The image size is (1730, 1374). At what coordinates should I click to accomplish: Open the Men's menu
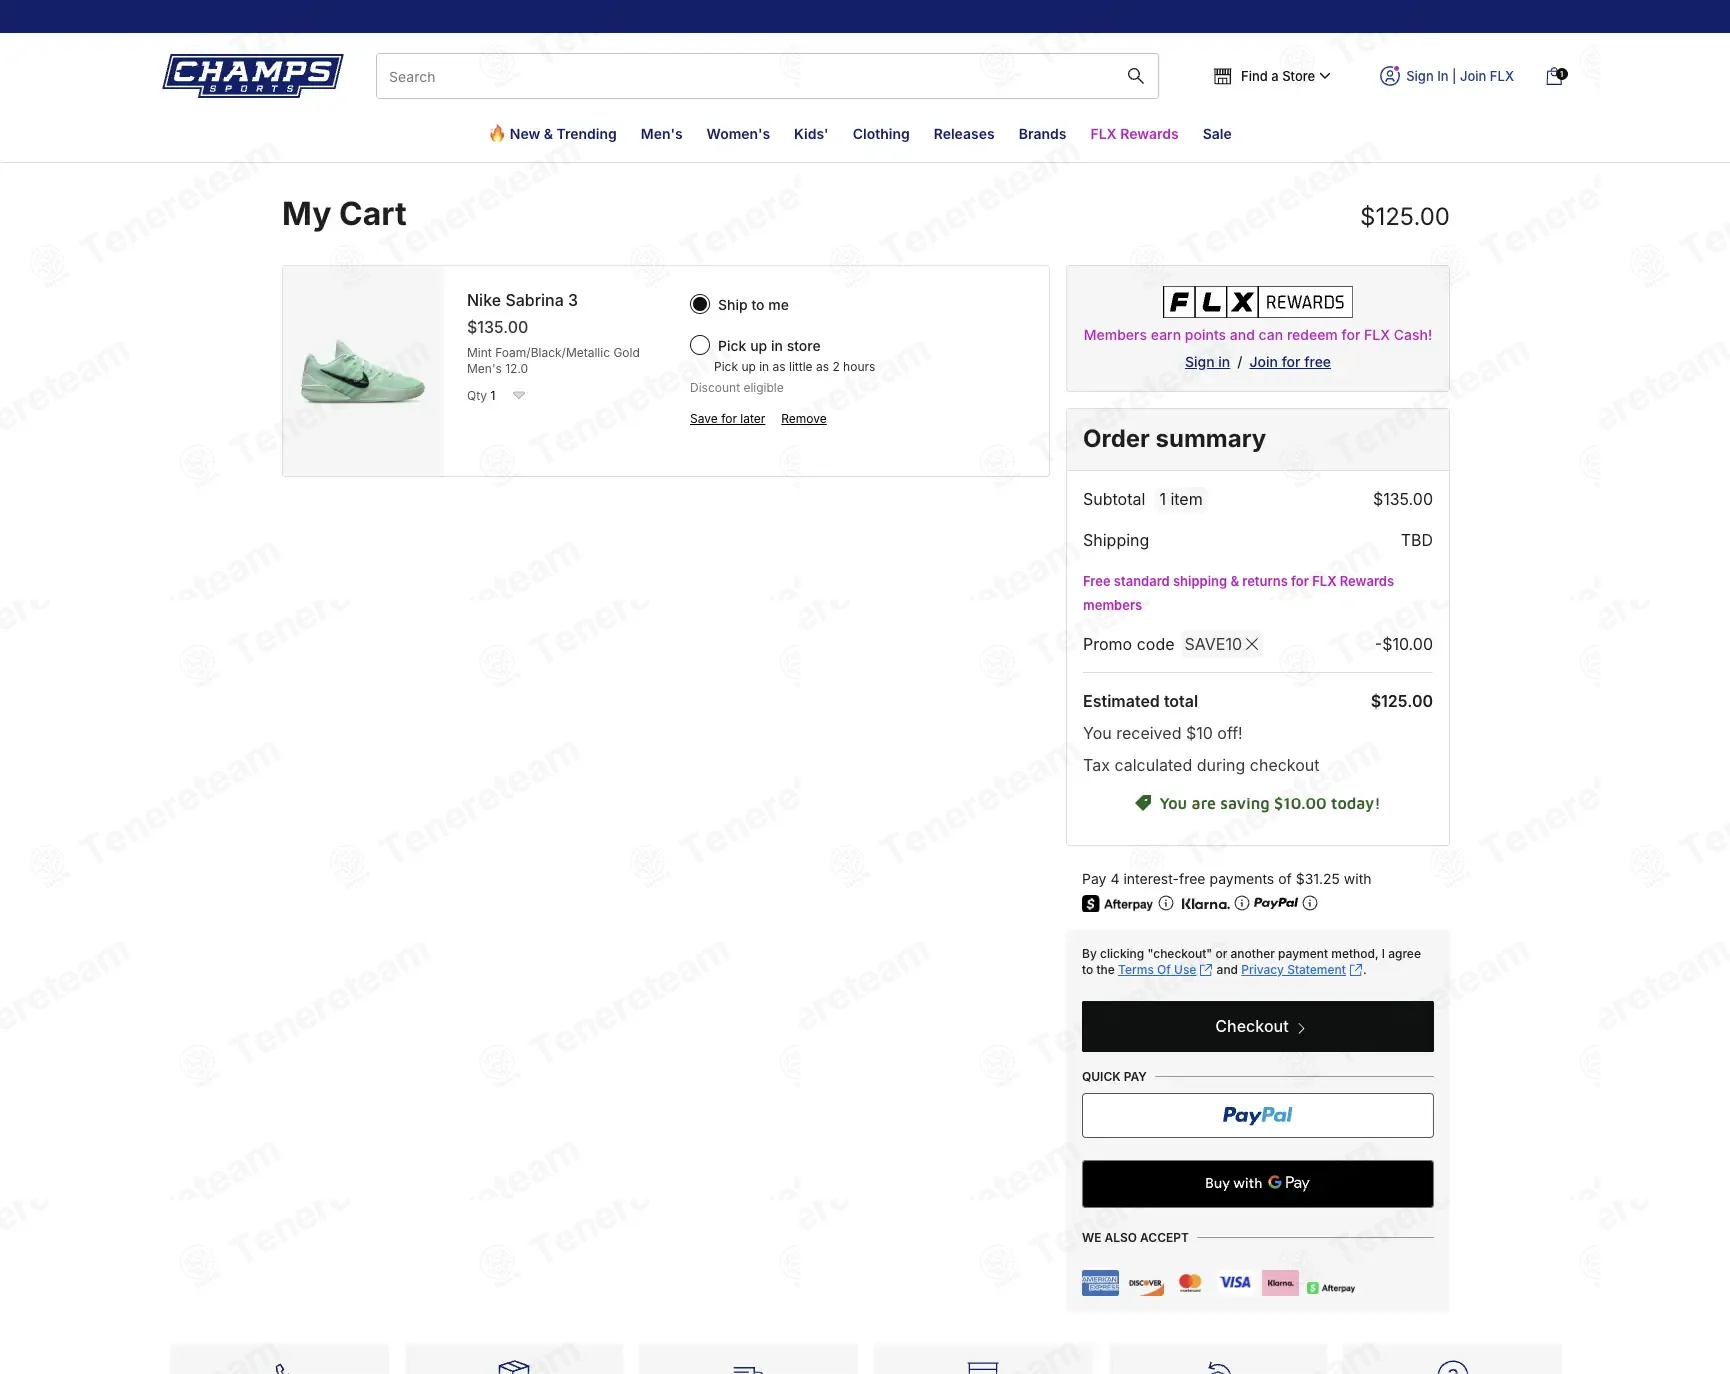click(661, 134)
